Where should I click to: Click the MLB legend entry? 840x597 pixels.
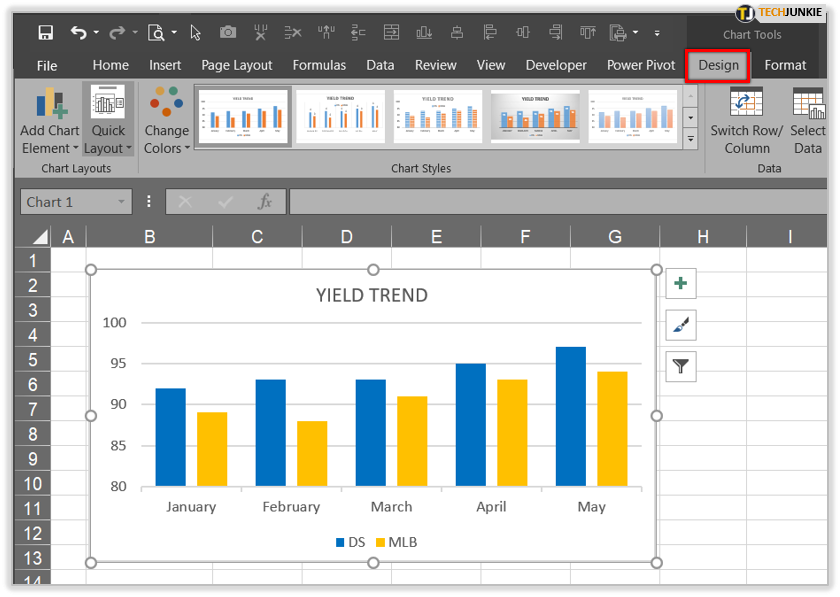pos(396,542)
